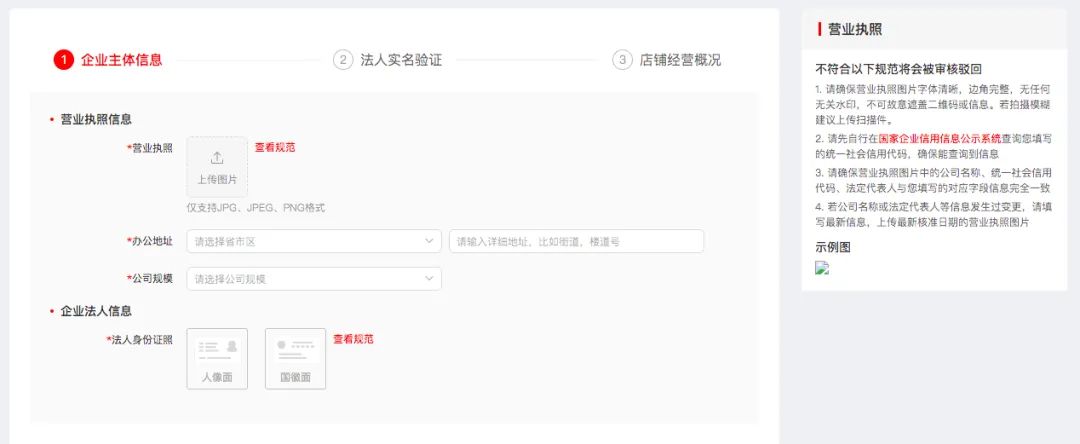
Task: Click the upload arrow icon for 营业执照
Action: pos(217,158)
